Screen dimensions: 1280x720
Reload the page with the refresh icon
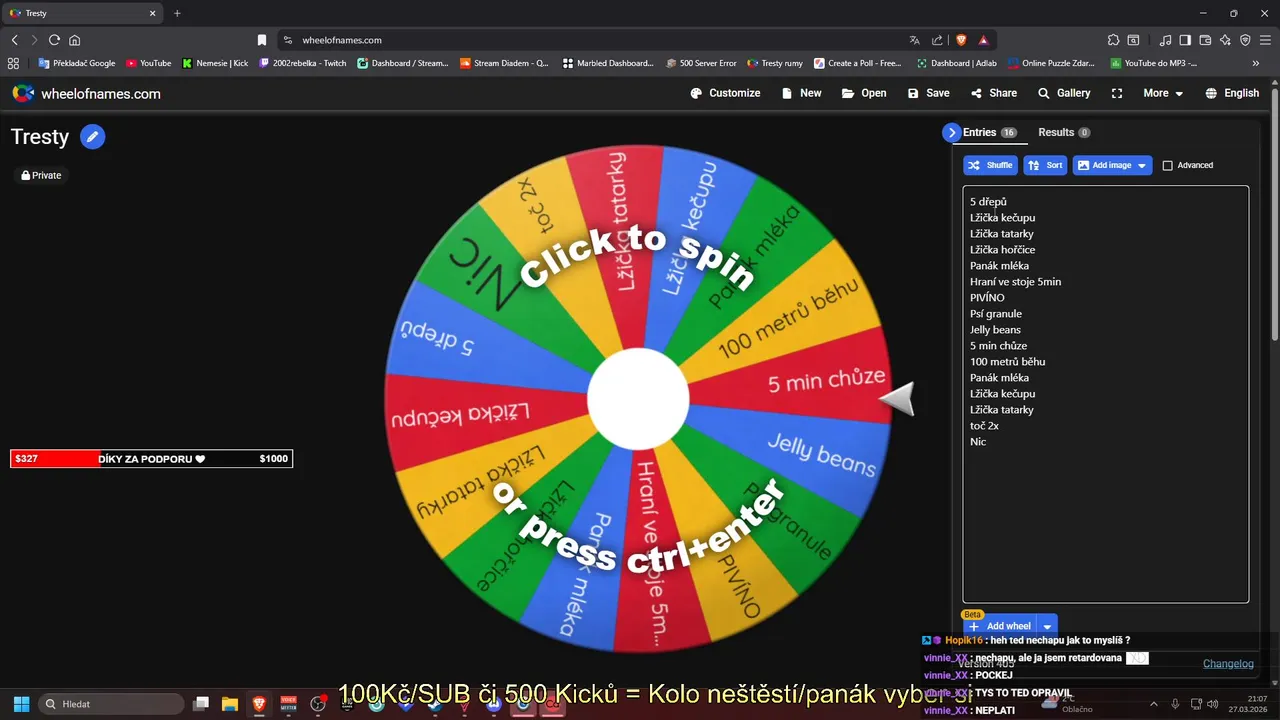tap(54, 40)
